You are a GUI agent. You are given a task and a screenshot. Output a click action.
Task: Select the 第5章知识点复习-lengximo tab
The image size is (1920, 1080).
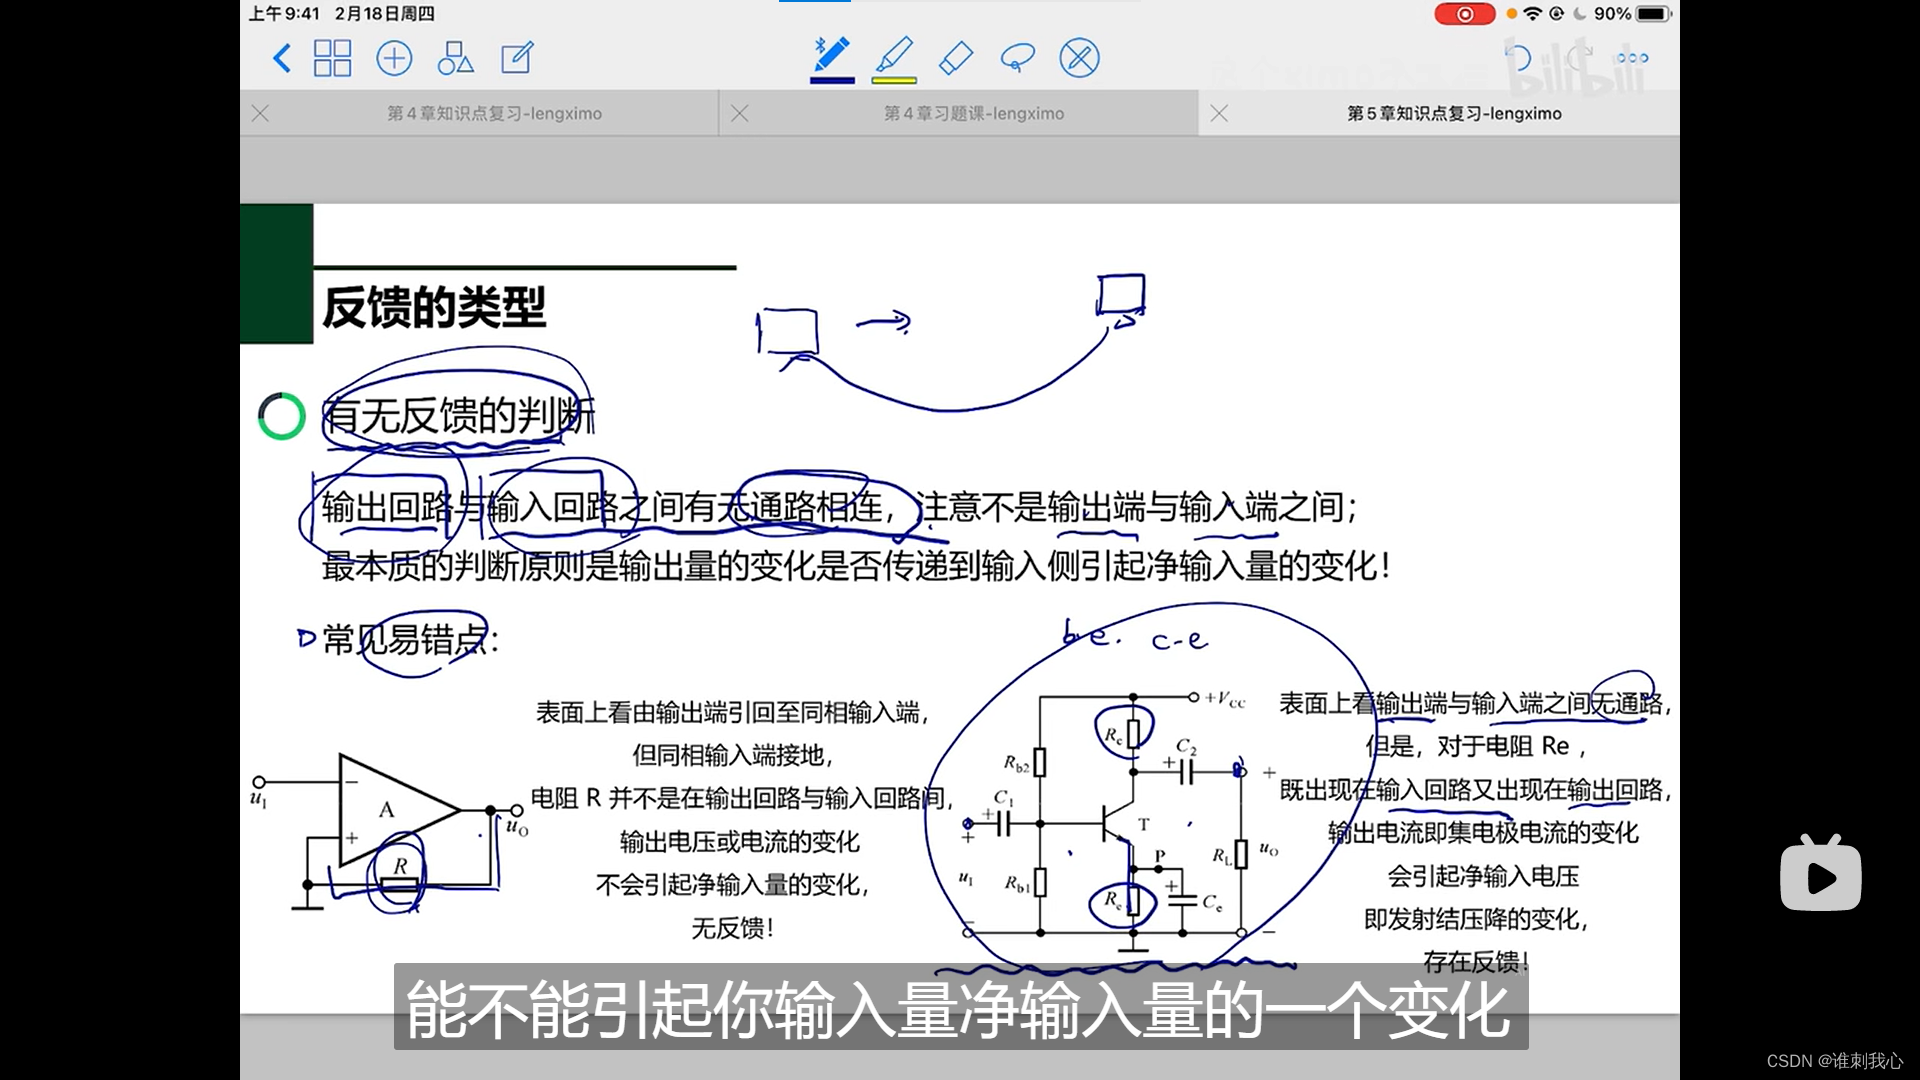[x=1453, y=114]
